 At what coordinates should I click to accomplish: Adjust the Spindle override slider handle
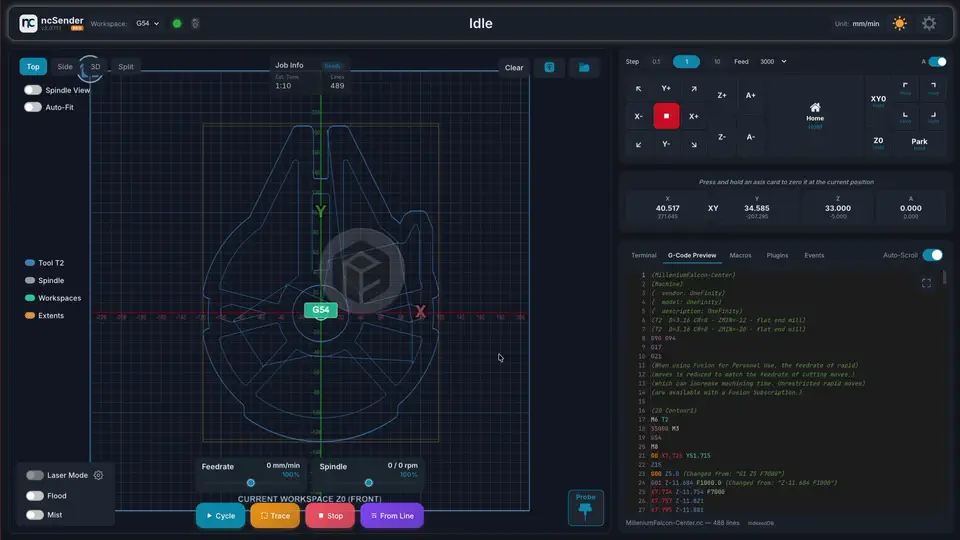pyautogui.click(x=369, y=483)
